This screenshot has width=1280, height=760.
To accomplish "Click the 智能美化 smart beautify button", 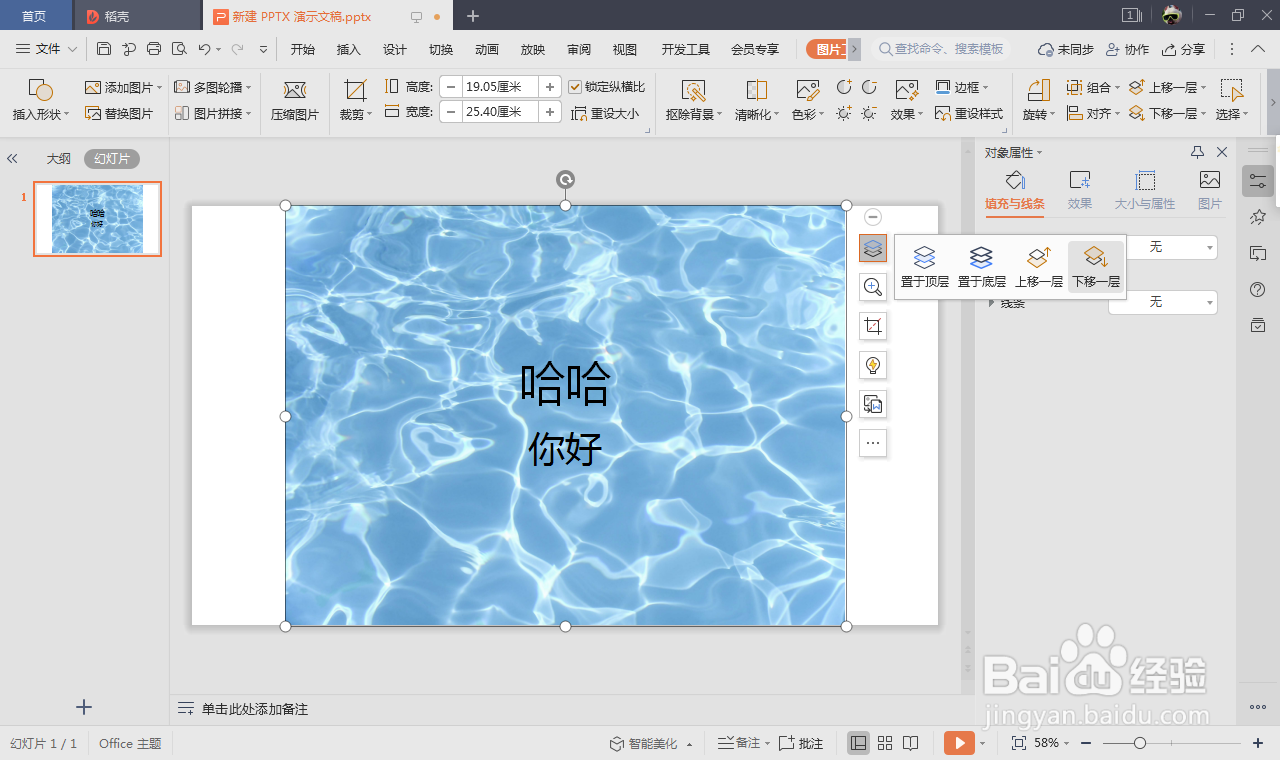I will [x=652, y=743].
